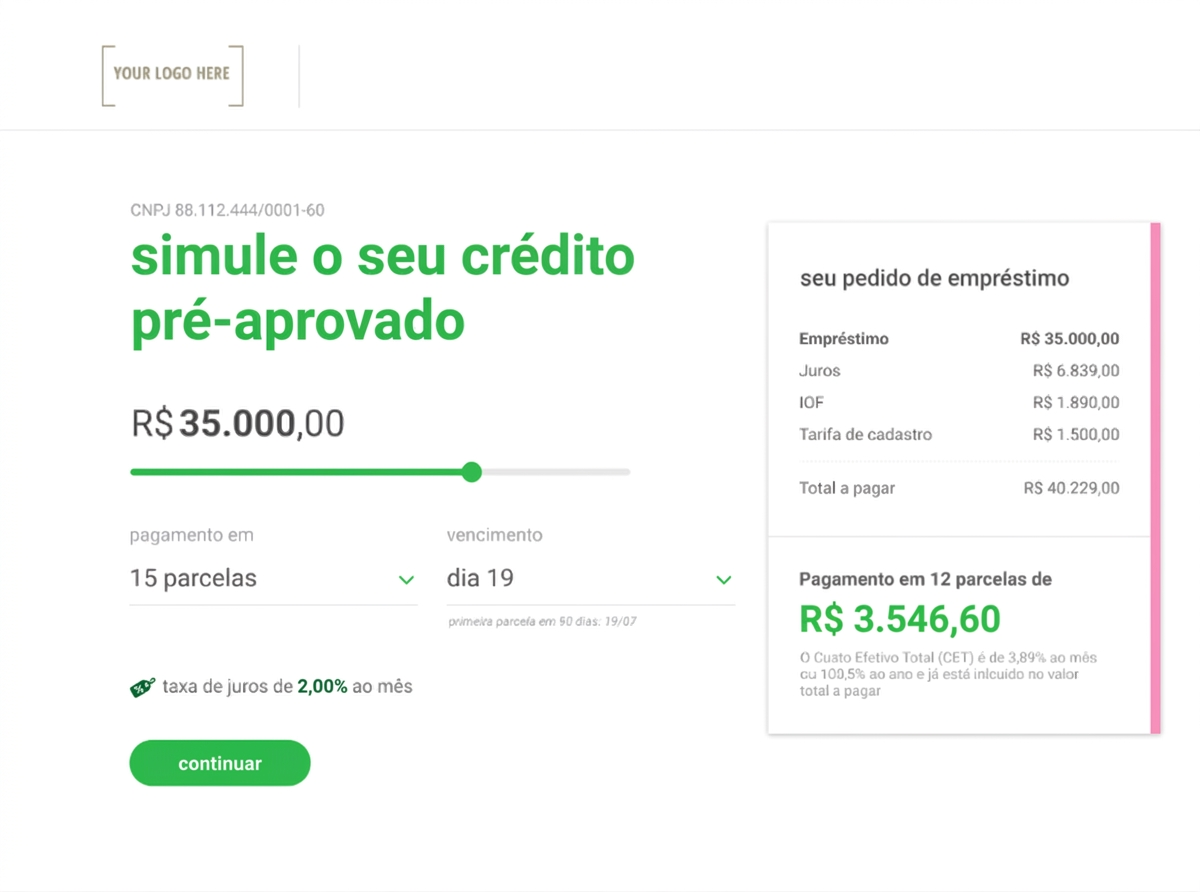Click the chevron next to dia 19

coord(722,579)
